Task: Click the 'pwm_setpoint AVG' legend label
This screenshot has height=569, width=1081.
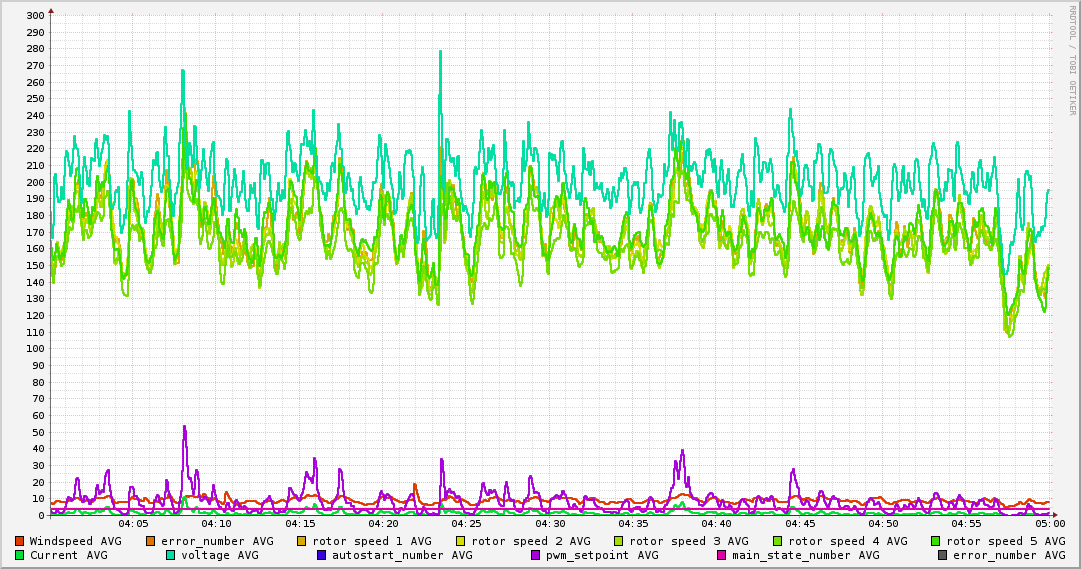Action: [x=602, y=556]
